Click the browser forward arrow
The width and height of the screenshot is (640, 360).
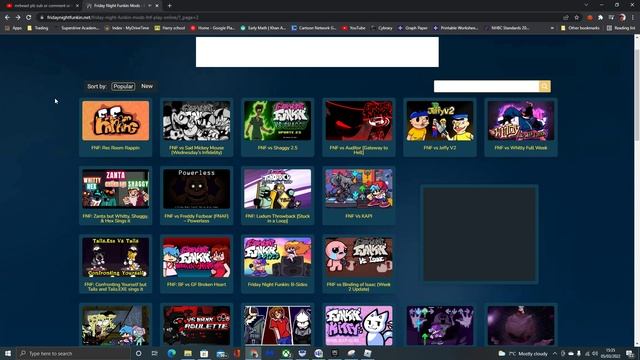pos(18,18)
